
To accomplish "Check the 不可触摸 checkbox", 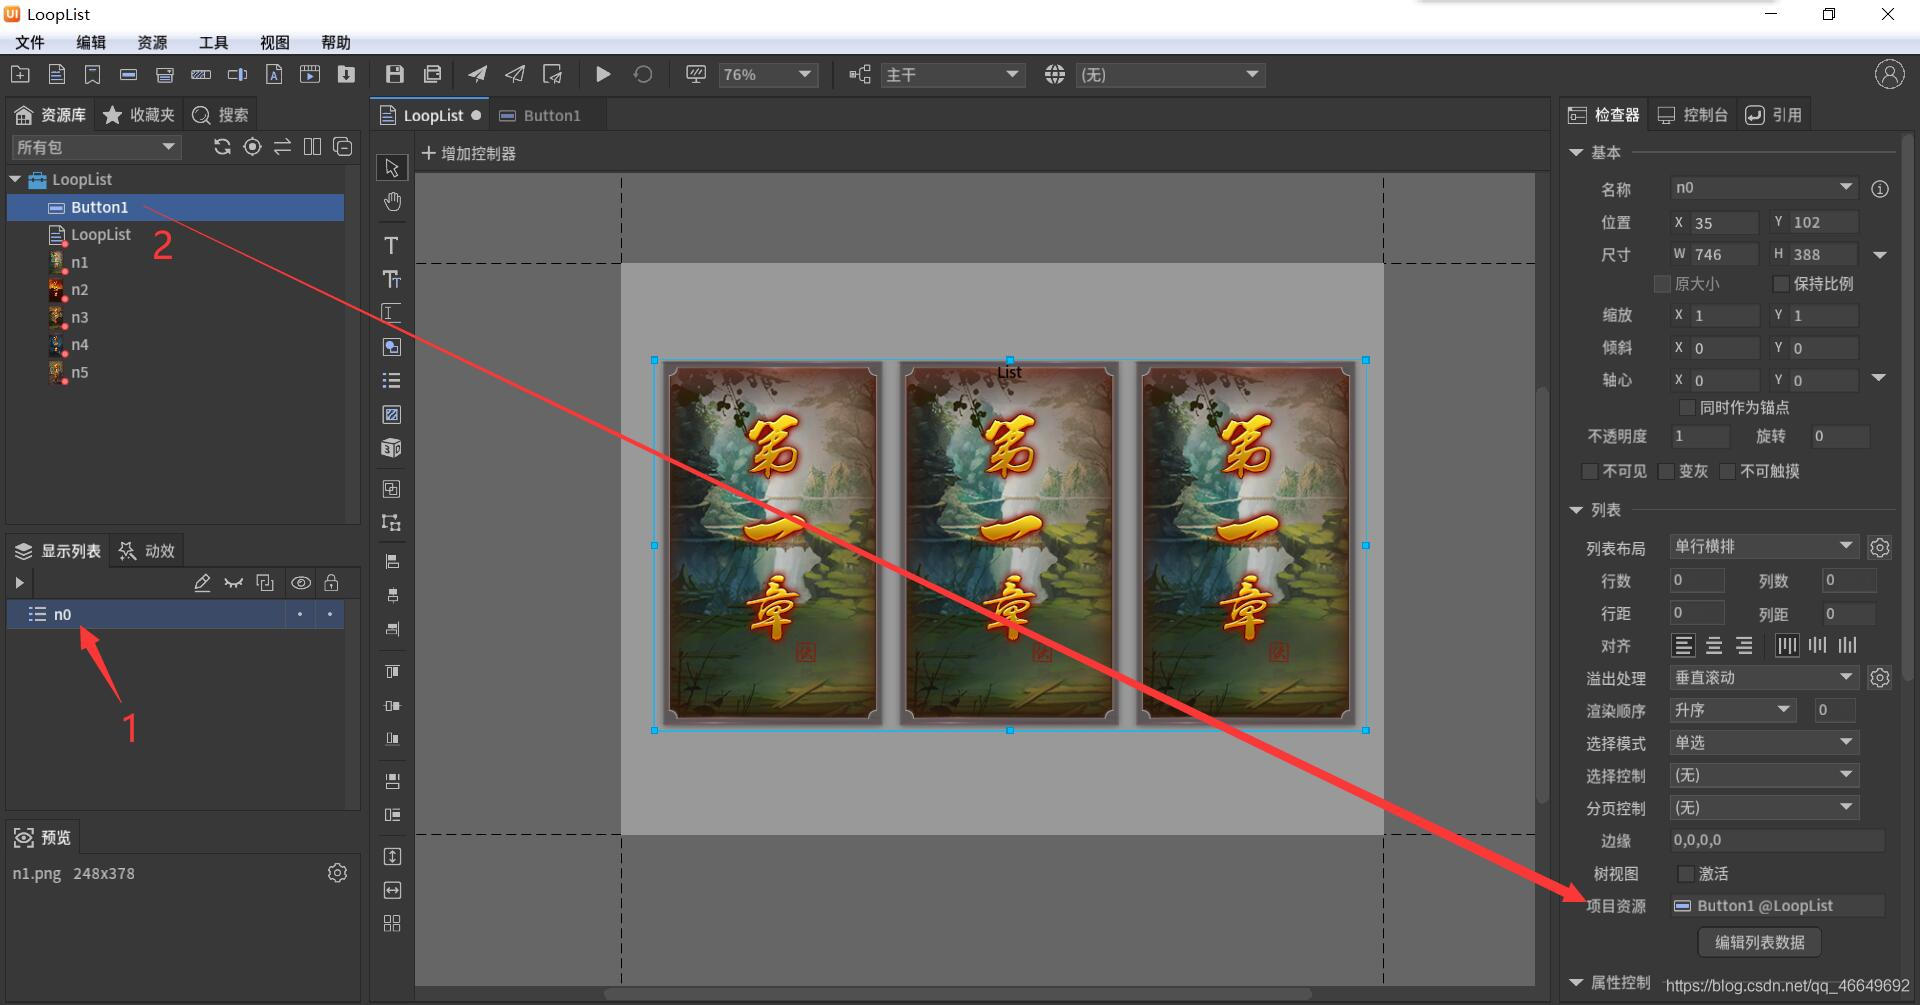I will coord(1727,471).
